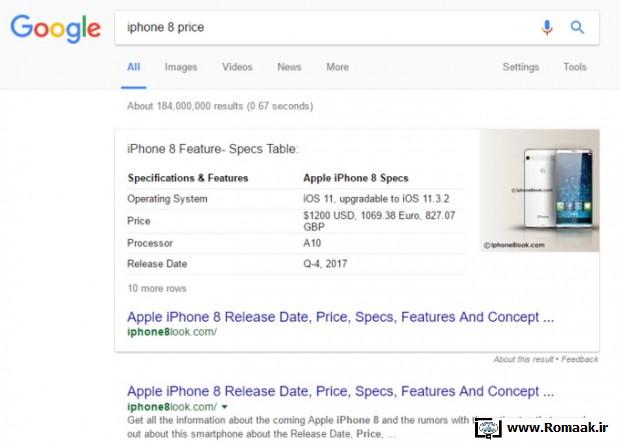Click the iphone8look.com URL in the featured snippet

pyautogui.click(x=172, y=332)
